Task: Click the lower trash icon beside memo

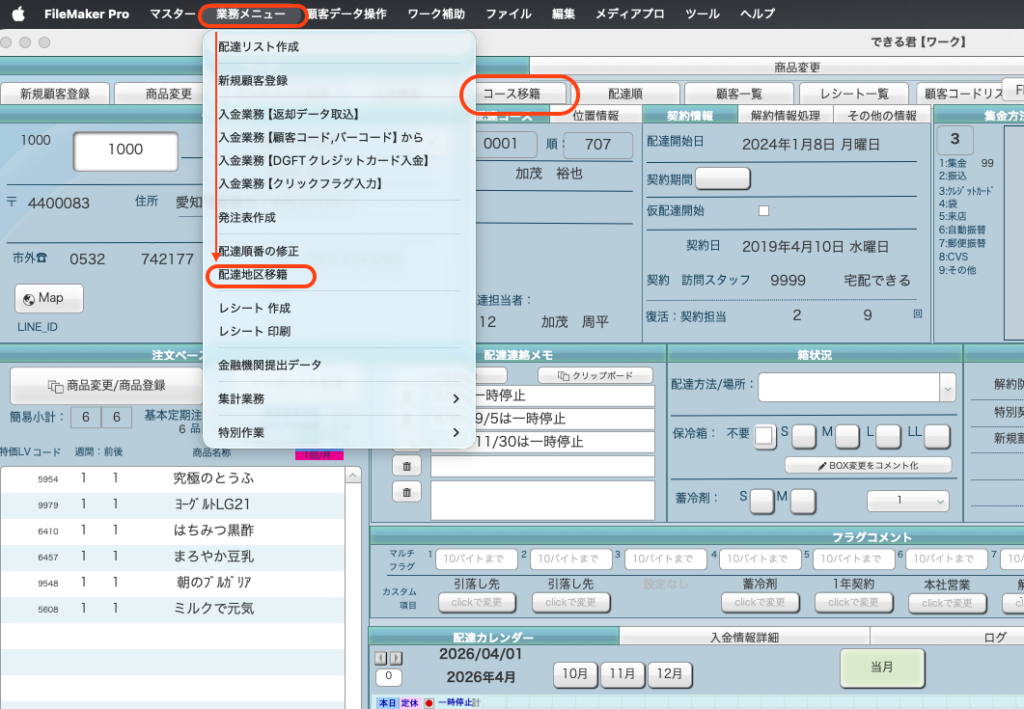Action: coord(406,491)
